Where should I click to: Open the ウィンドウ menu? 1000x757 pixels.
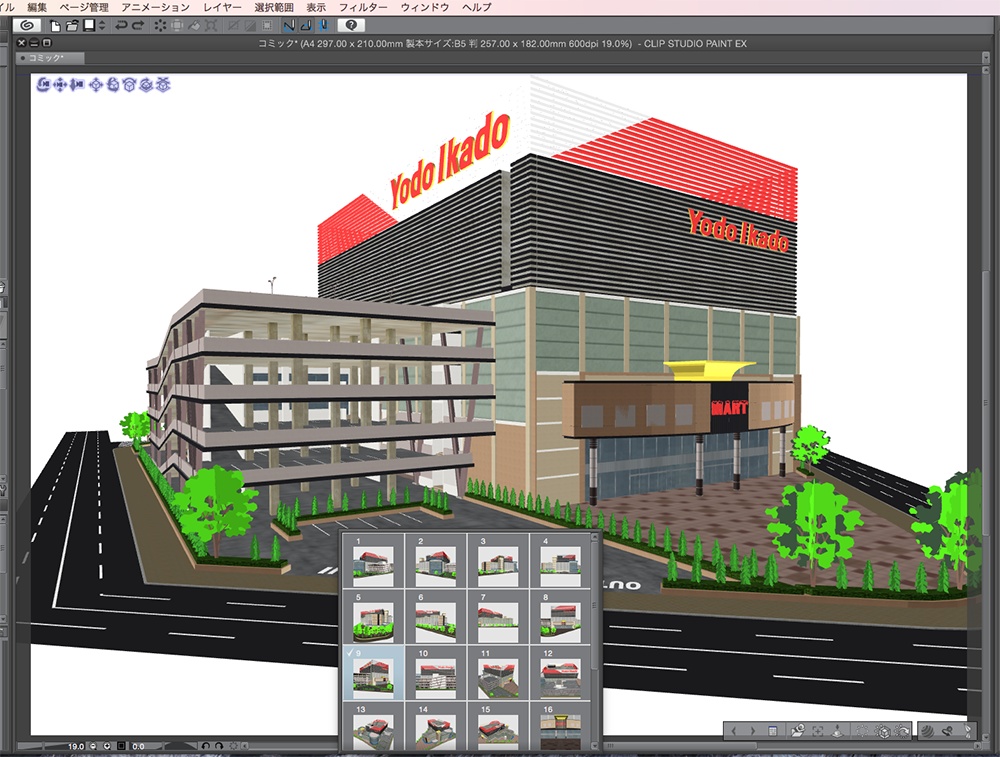(425, 7)
